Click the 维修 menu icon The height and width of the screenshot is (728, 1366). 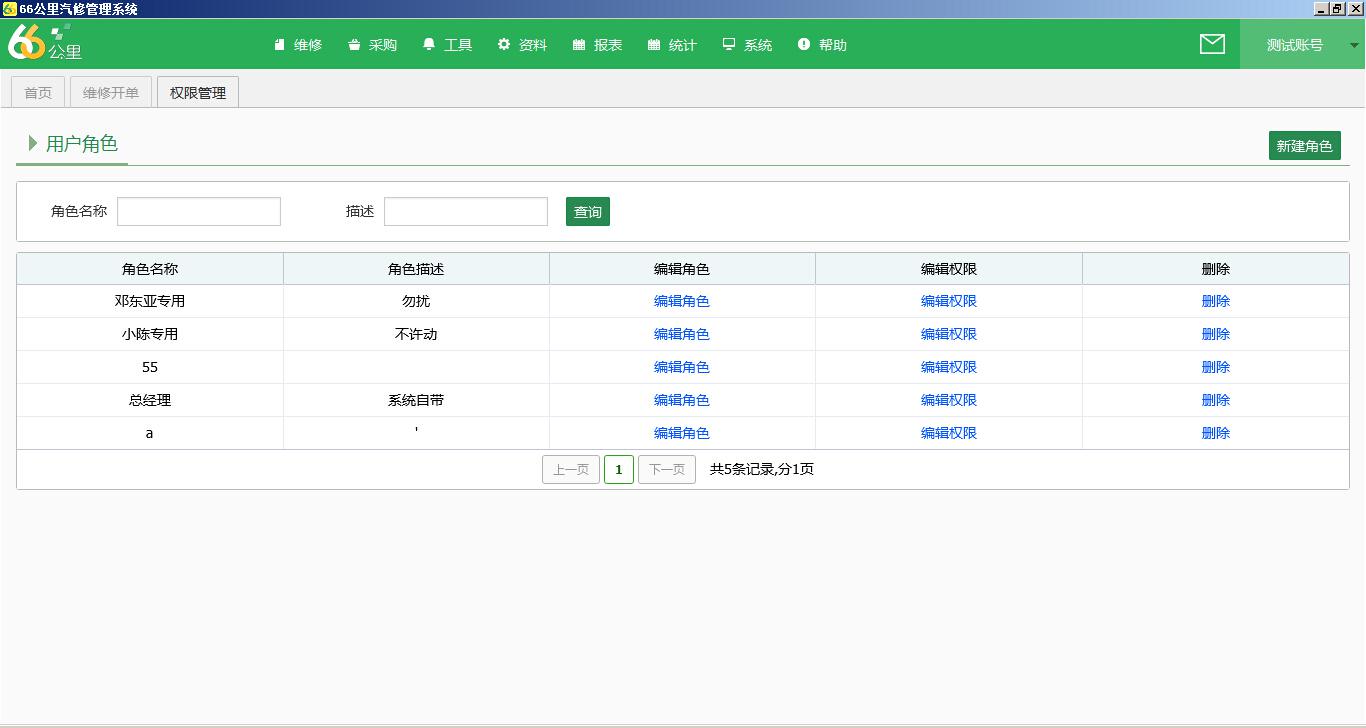pos(280,45)
